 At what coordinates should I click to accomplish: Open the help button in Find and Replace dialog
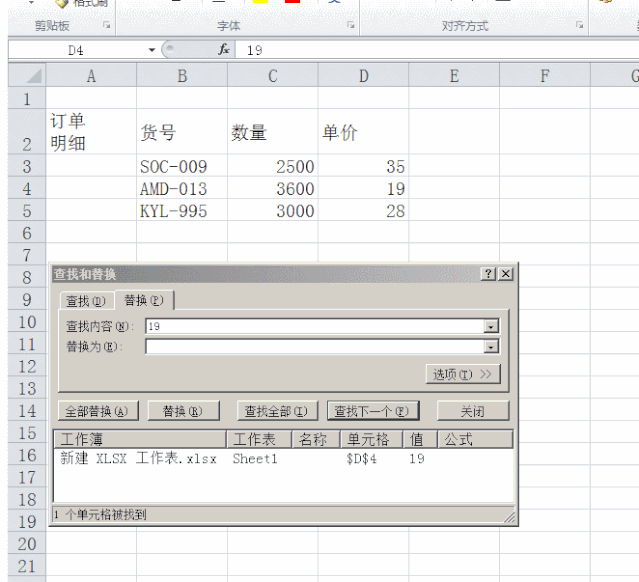488,274
